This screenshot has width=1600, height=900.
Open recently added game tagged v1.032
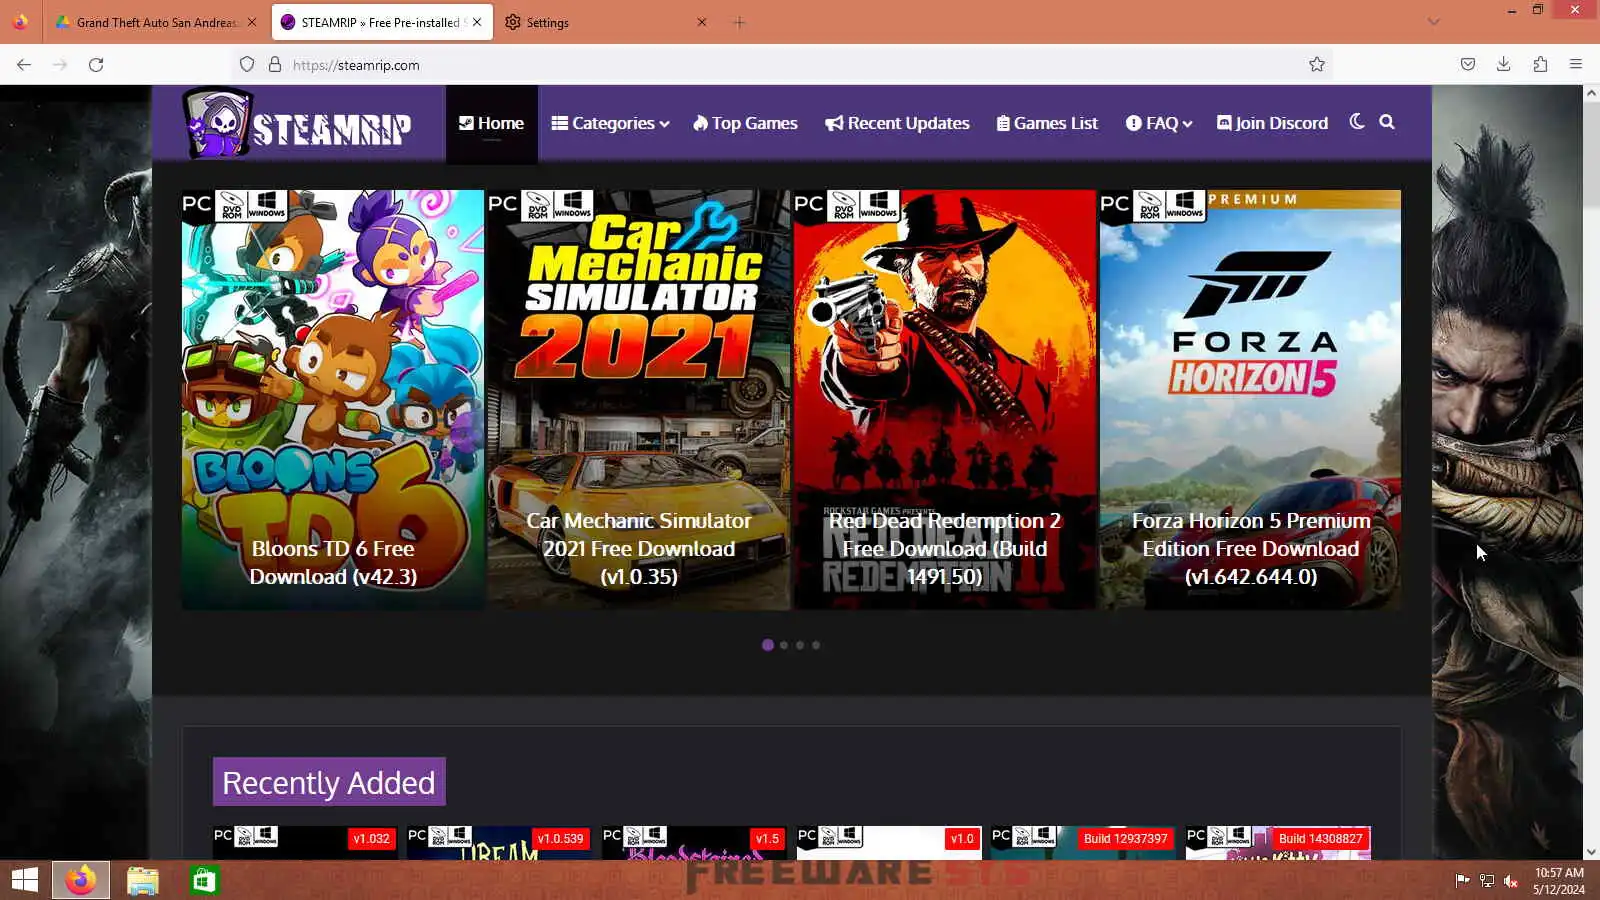tap(305, 842)
